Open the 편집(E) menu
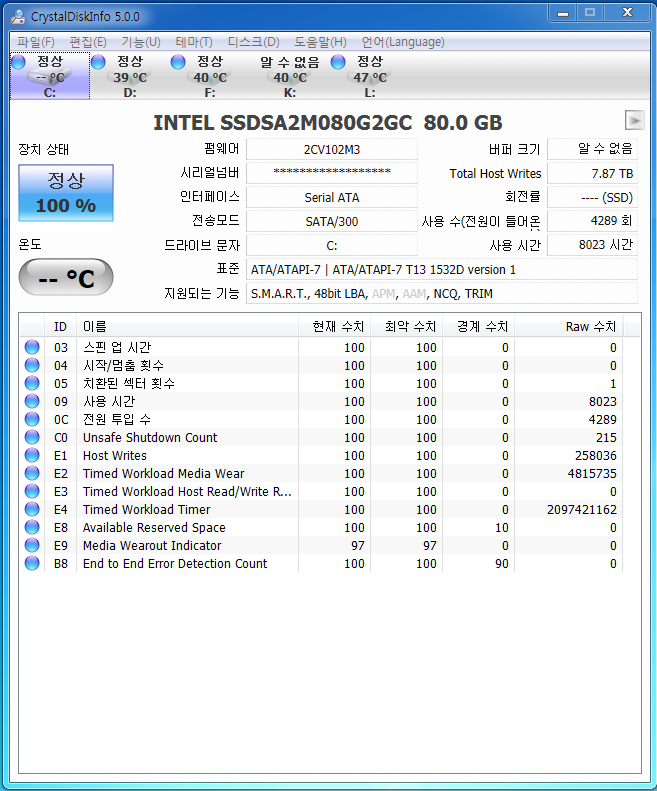 (x=88, y=42)
